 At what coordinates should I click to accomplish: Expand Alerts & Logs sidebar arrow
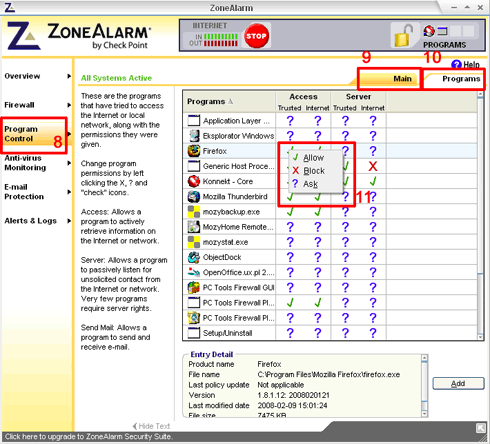point(69,221)
